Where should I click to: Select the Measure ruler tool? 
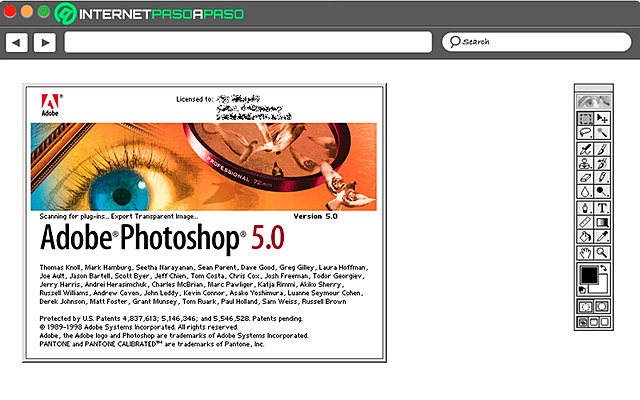tap(585, 222)
